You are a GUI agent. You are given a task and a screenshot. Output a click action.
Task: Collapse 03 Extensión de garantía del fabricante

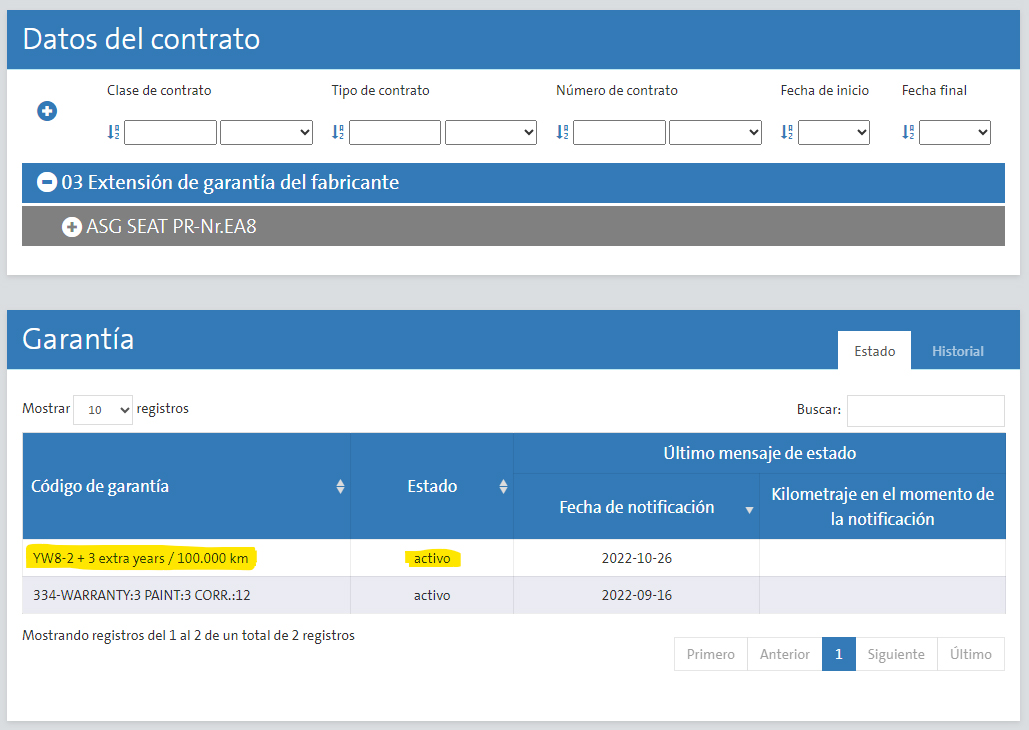pyautogui.click(x=46, y=183)
